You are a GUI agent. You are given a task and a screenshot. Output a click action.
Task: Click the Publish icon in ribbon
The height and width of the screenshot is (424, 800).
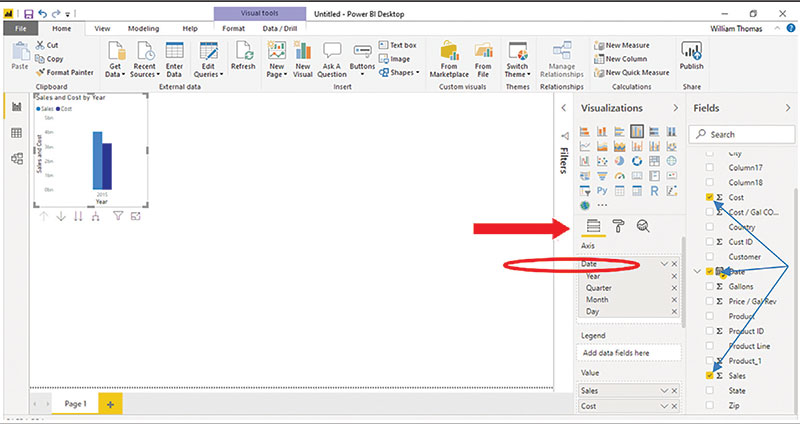691,58
